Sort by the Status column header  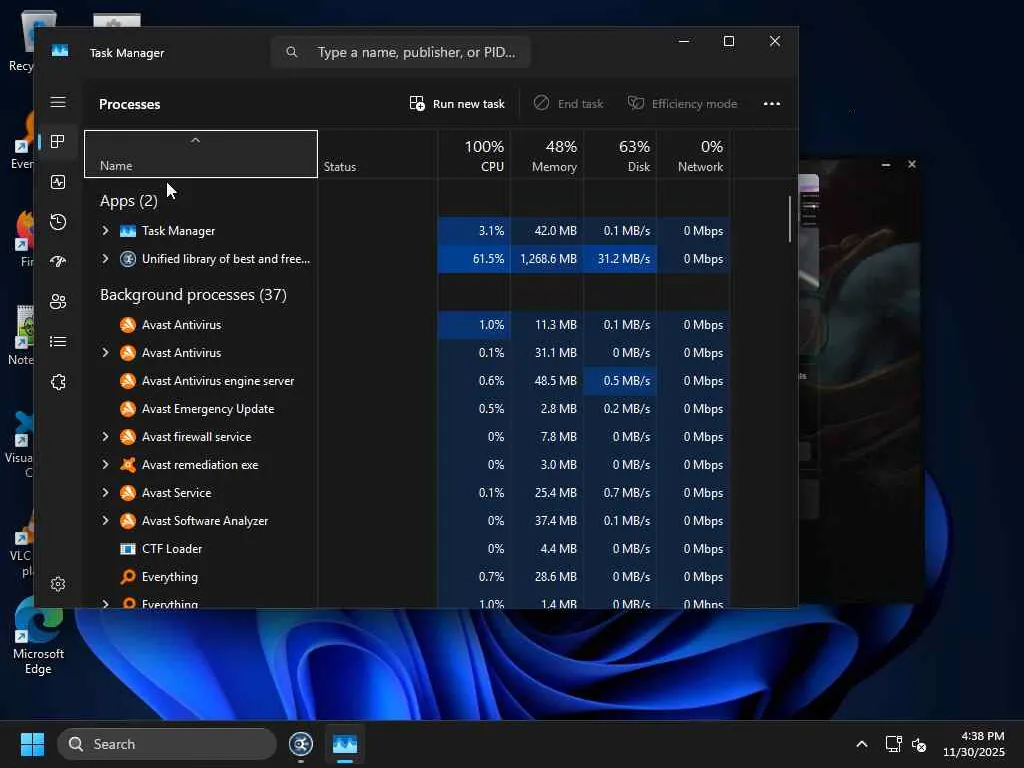point(377,154)
